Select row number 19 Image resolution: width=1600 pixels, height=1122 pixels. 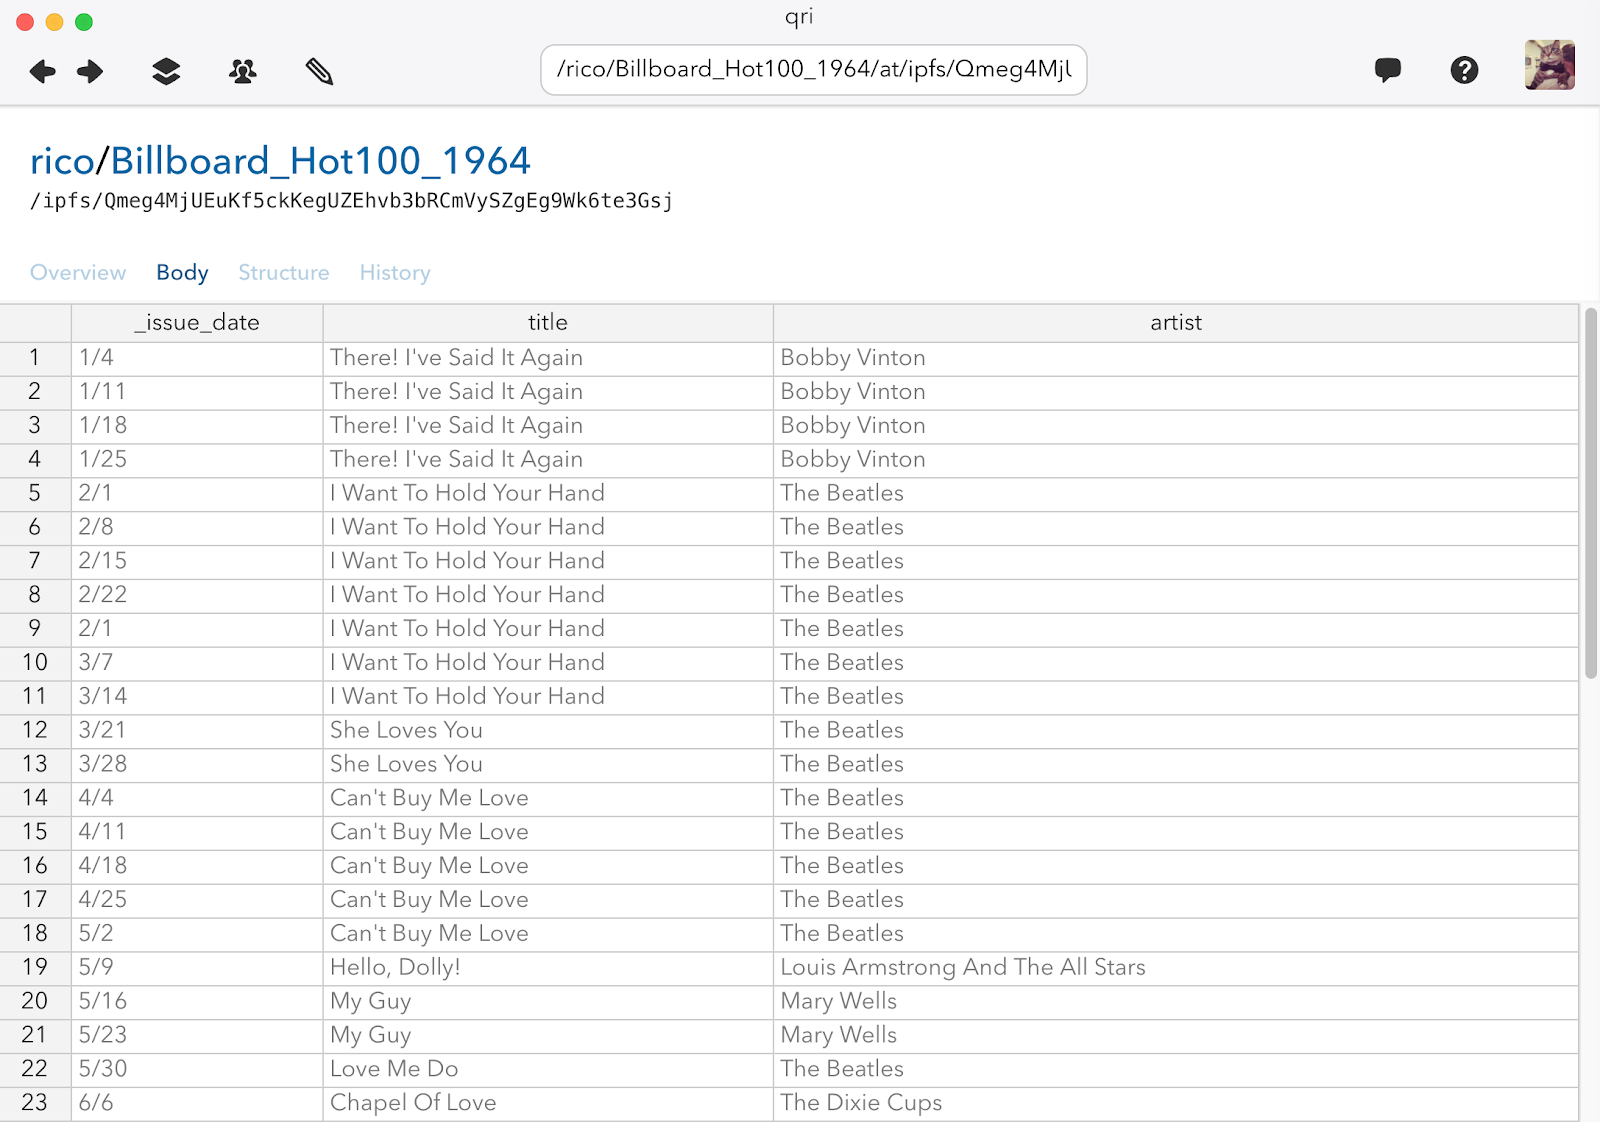[x=35, y=968]
